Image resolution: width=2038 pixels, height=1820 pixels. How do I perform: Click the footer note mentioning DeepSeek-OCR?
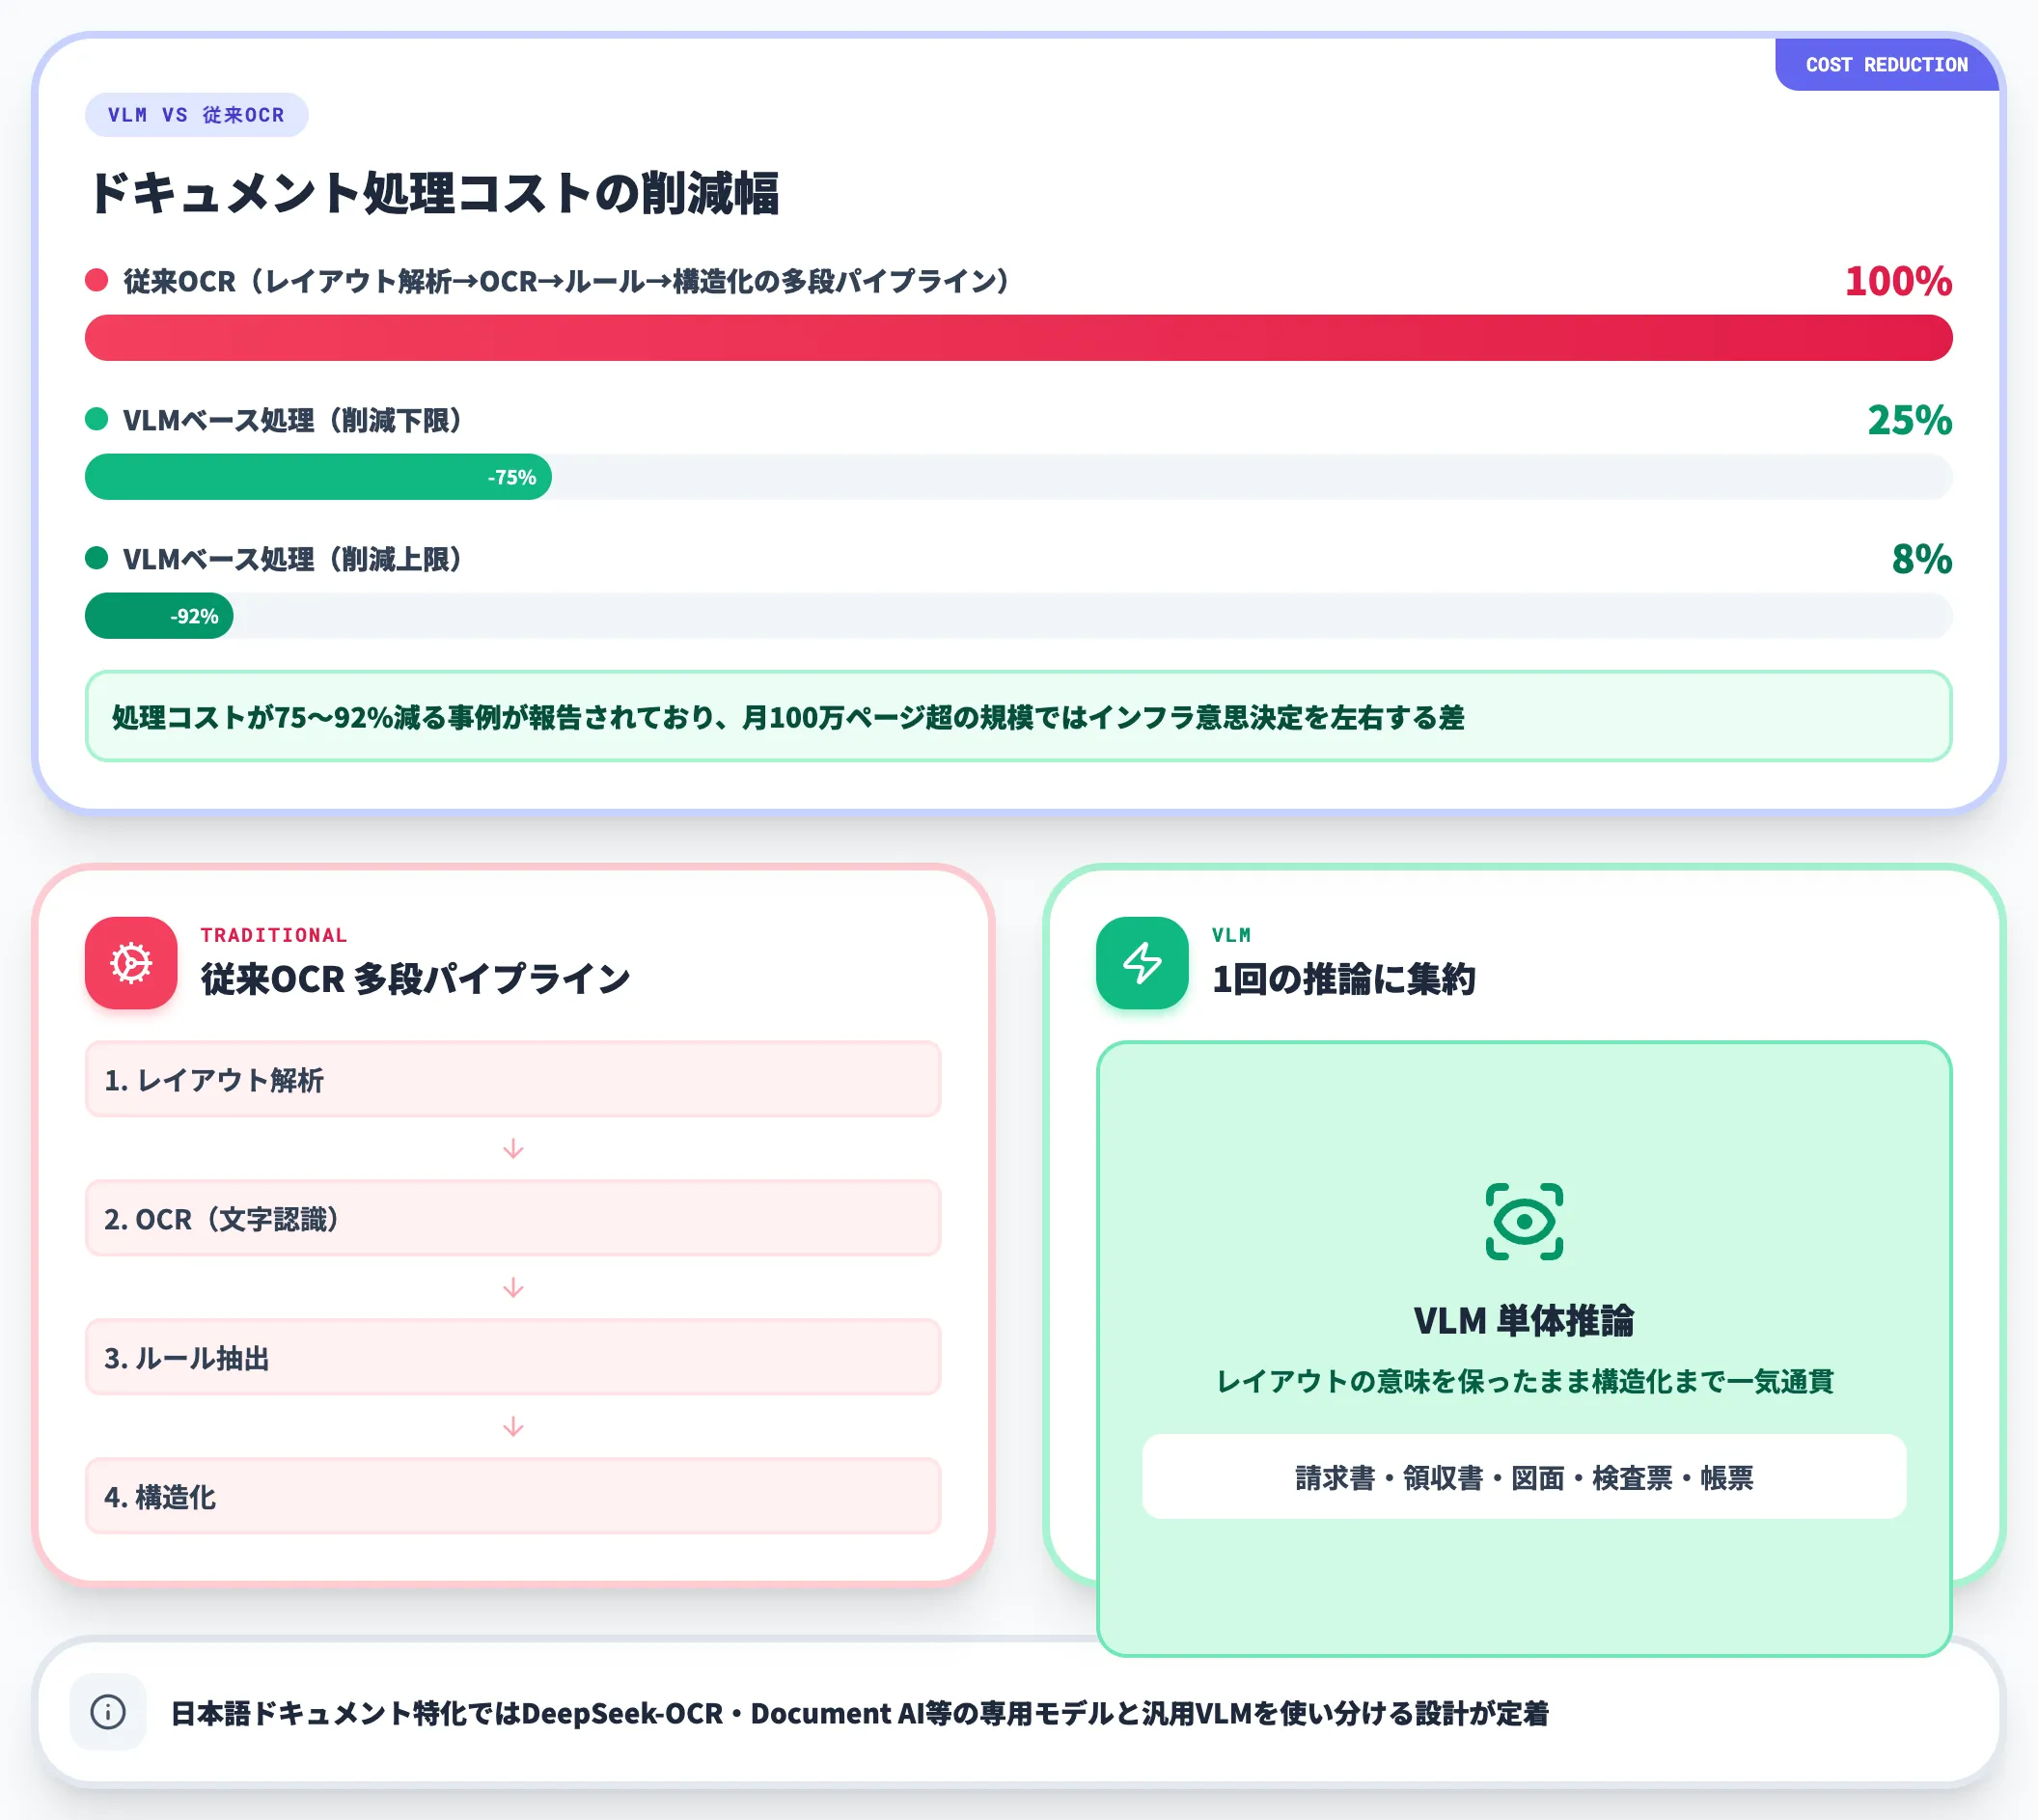pos(859,1713)
